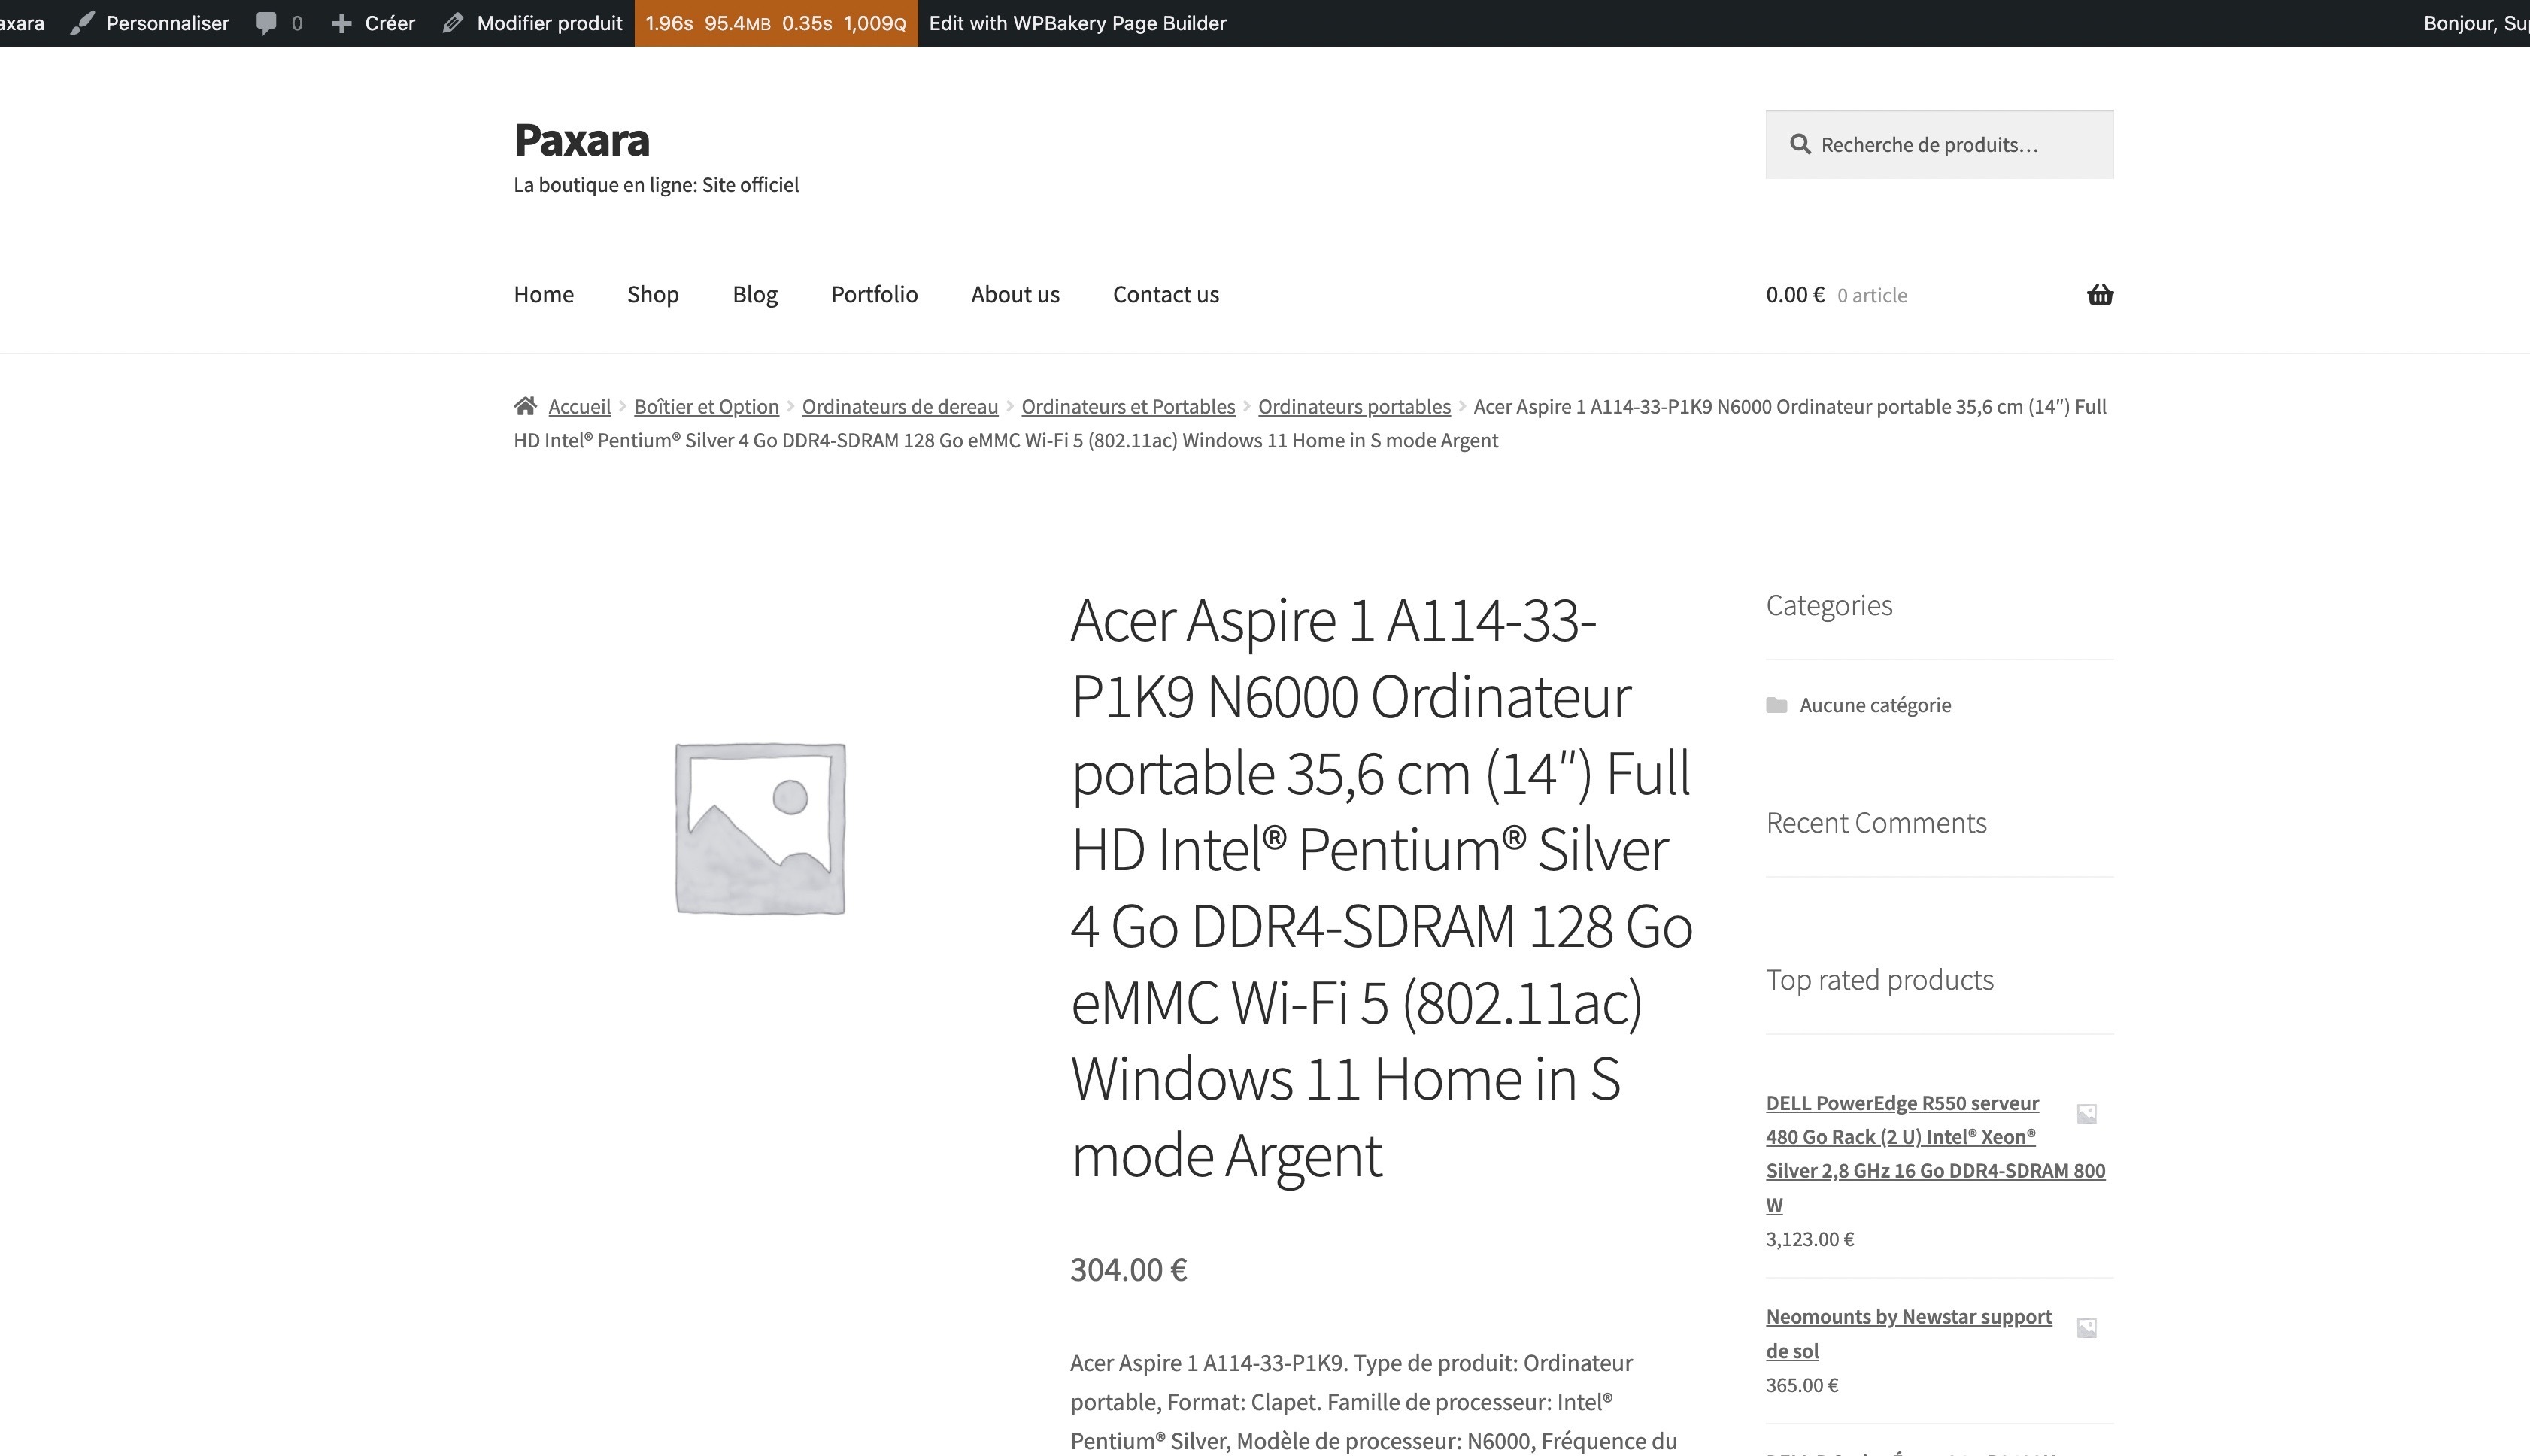
Task: Open the main product placeholder image
Action: pos(760,828)
